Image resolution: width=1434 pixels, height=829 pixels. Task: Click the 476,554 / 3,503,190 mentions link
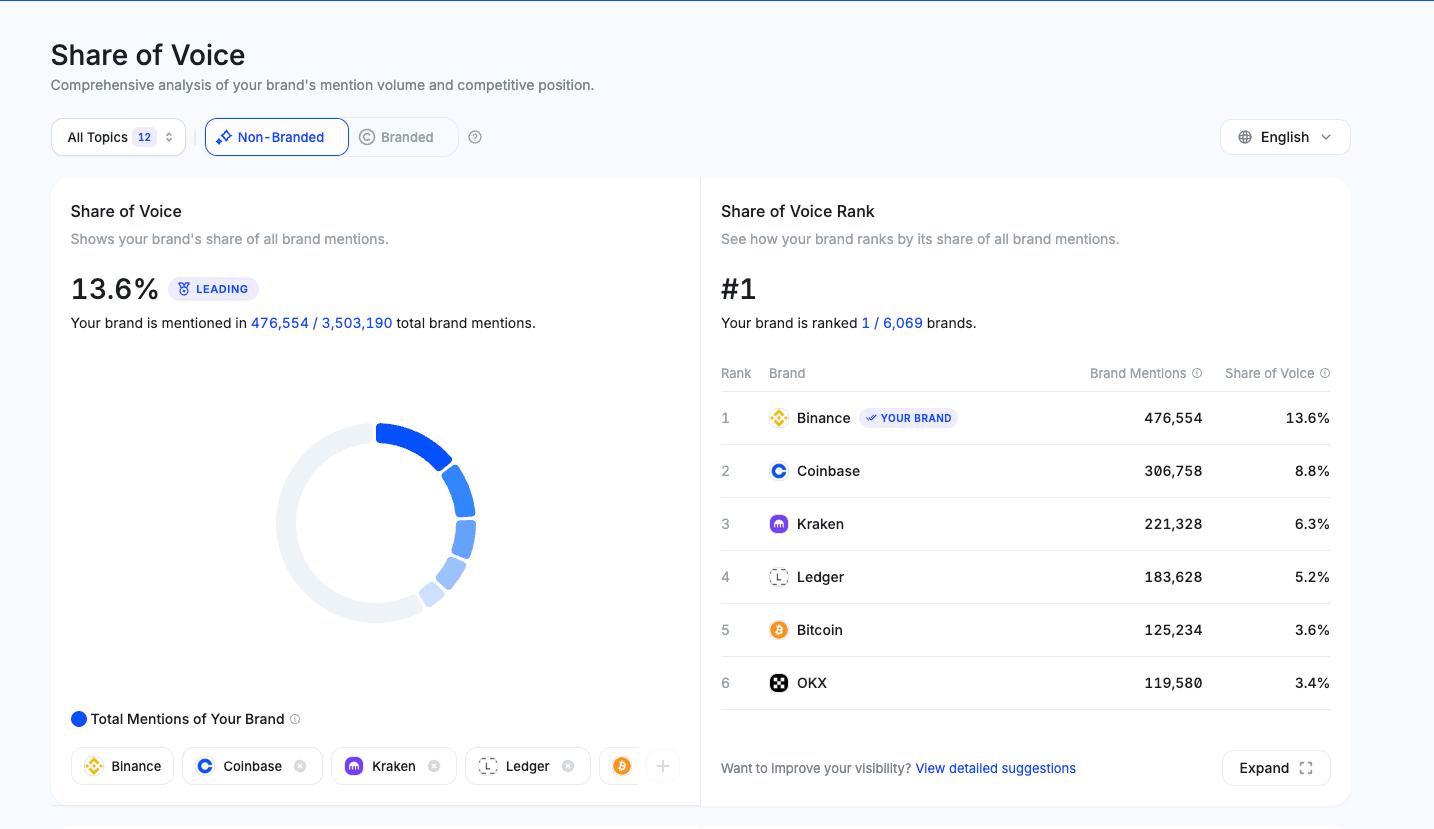321,323
